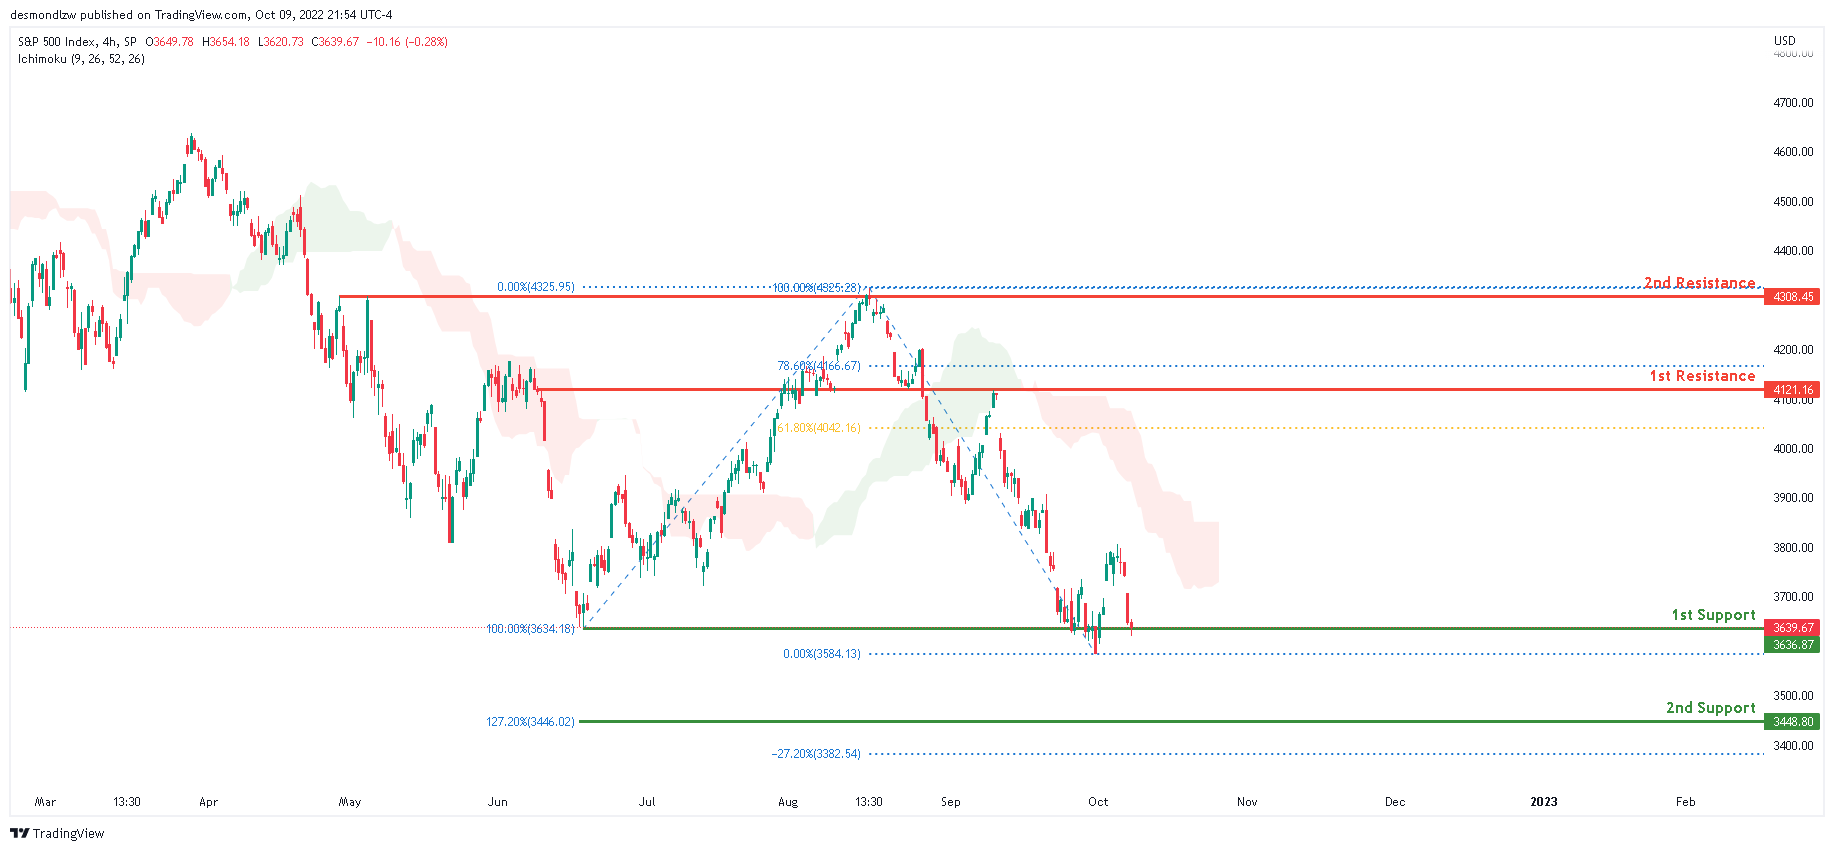Click the May label on the time axis

point(350,802)
